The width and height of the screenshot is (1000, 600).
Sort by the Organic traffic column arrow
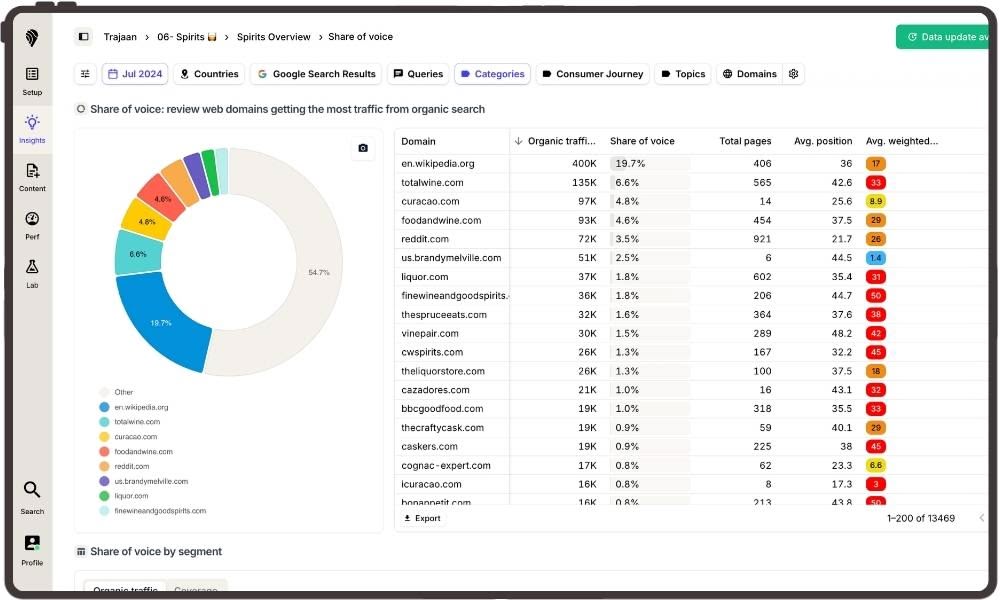coord(518,141)
